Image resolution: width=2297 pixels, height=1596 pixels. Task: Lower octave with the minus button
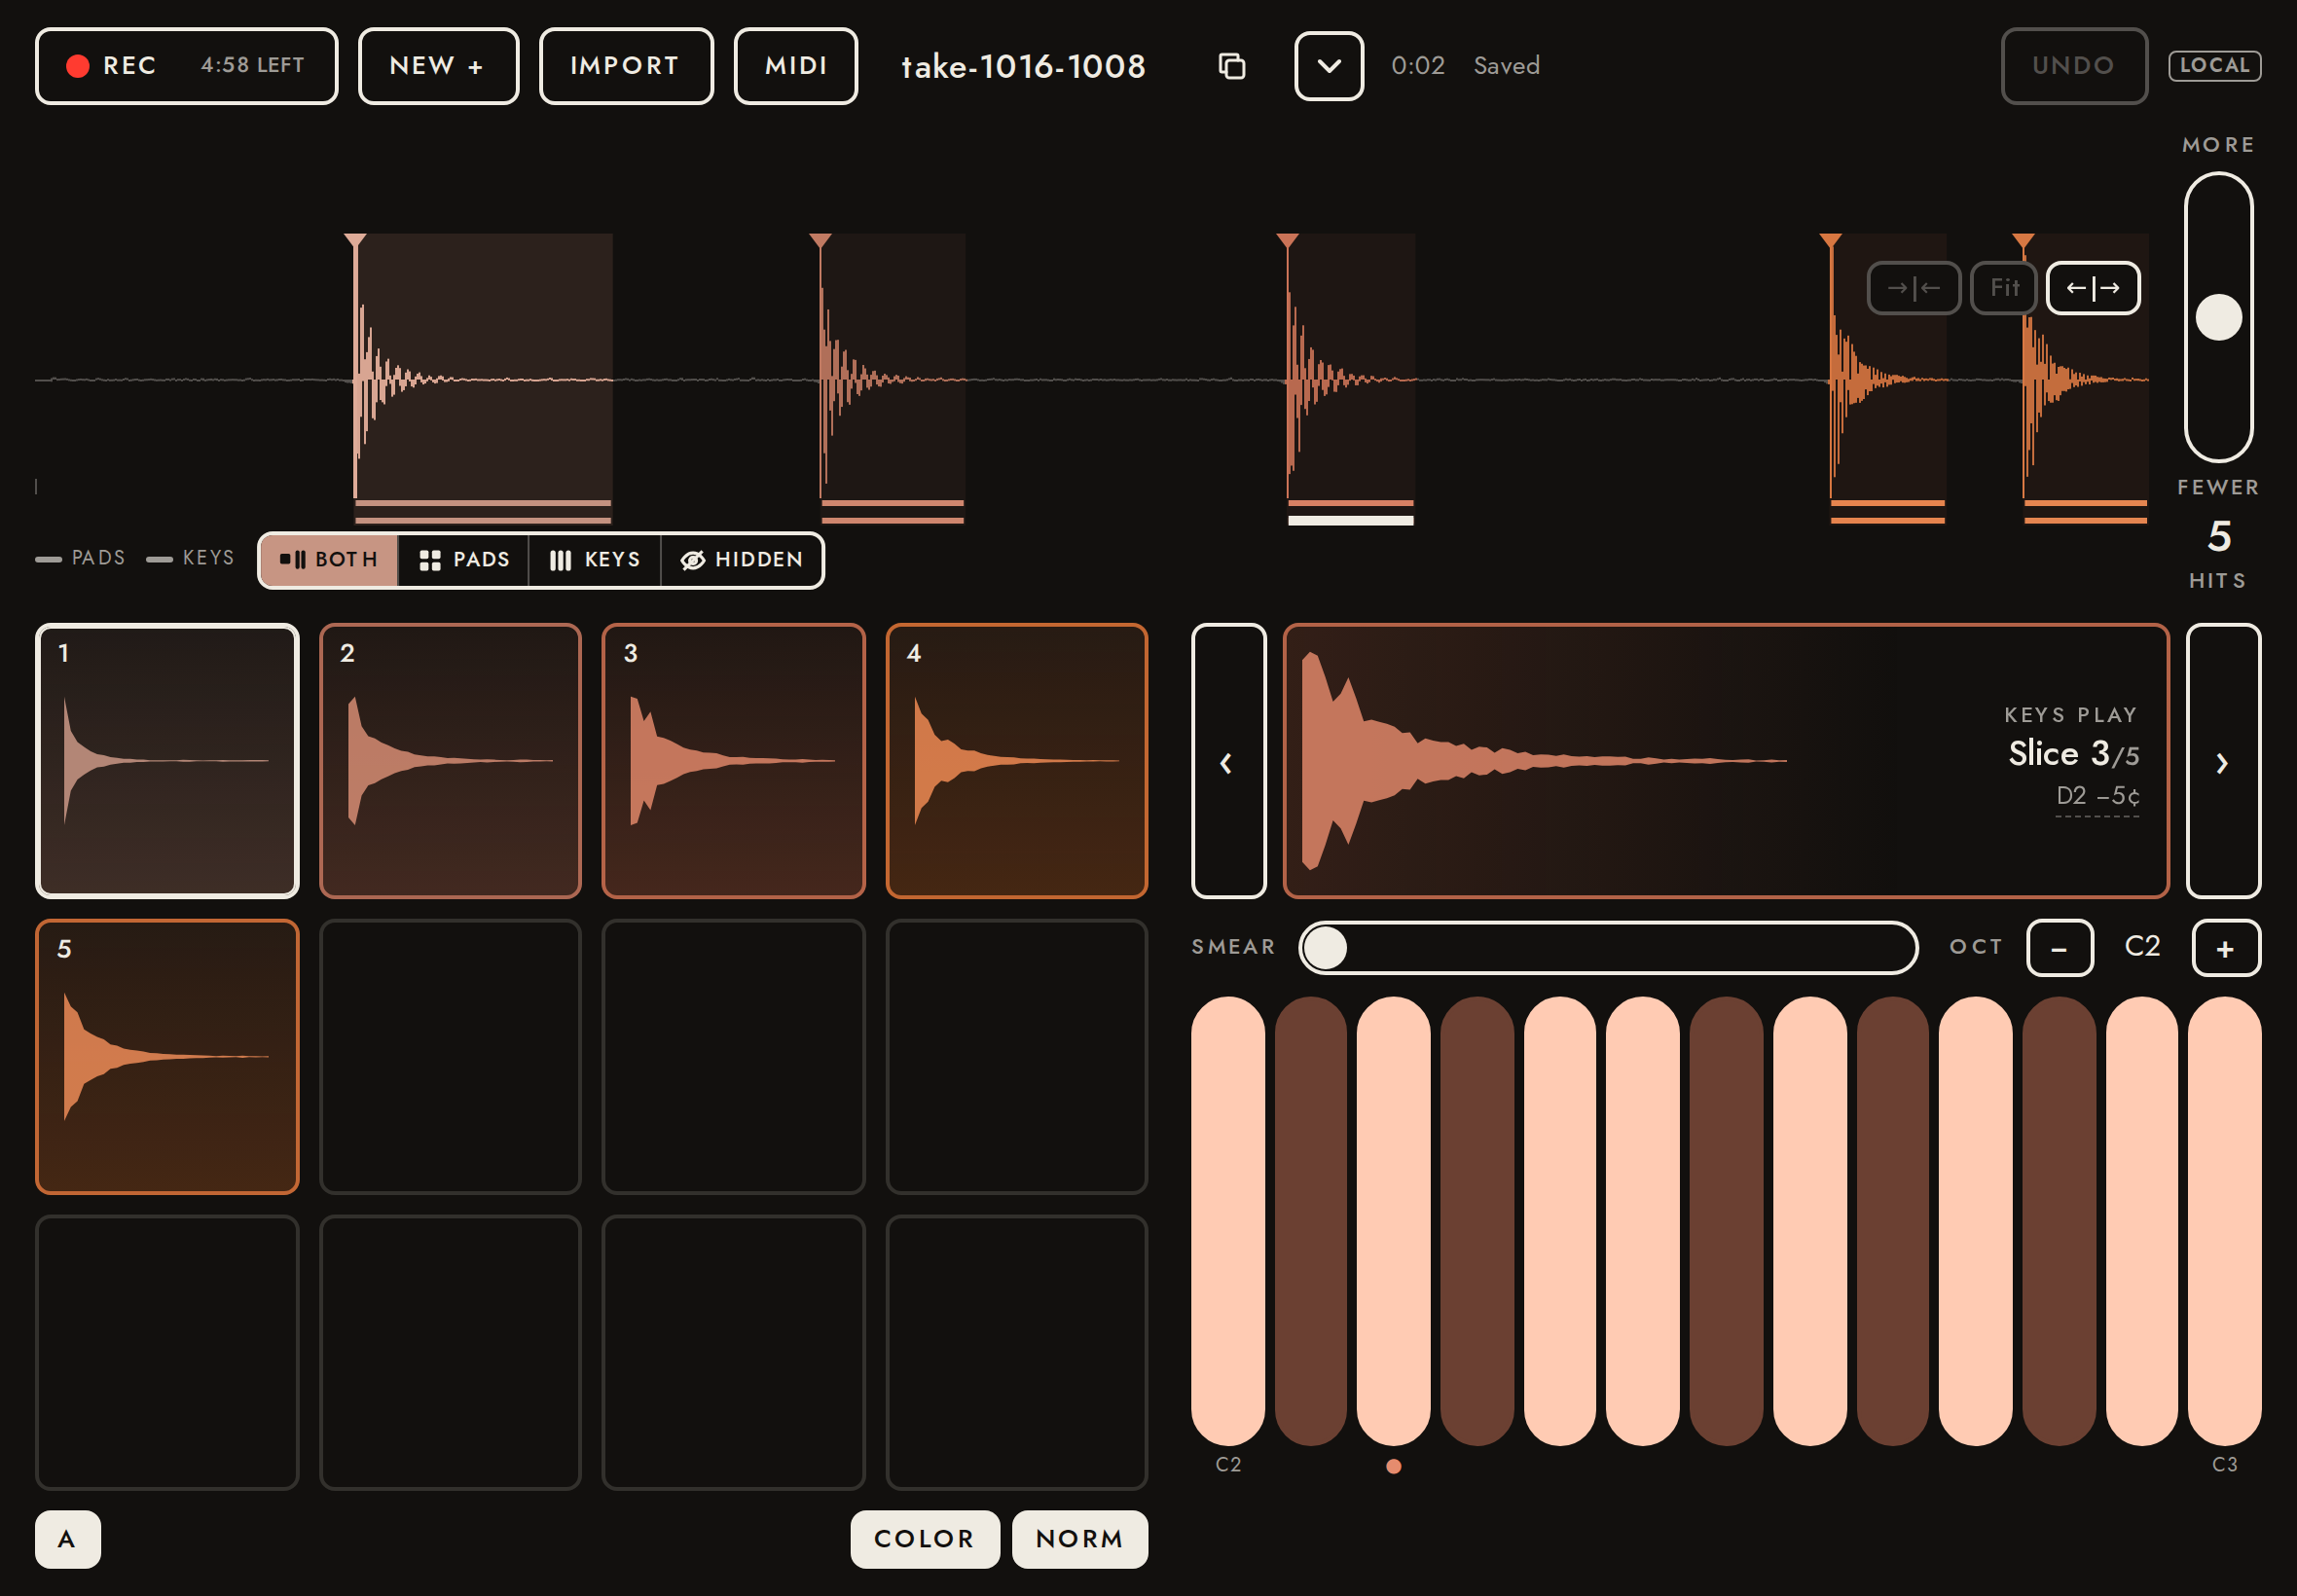point(2060,948)
